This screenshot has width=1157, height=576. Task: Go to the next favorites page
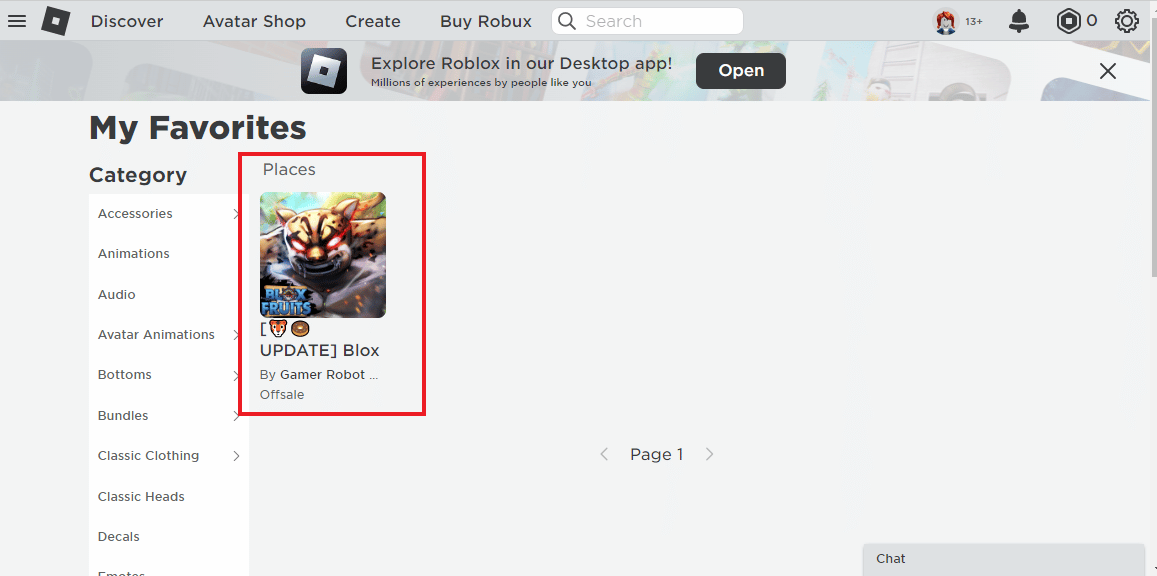(709, 454)
